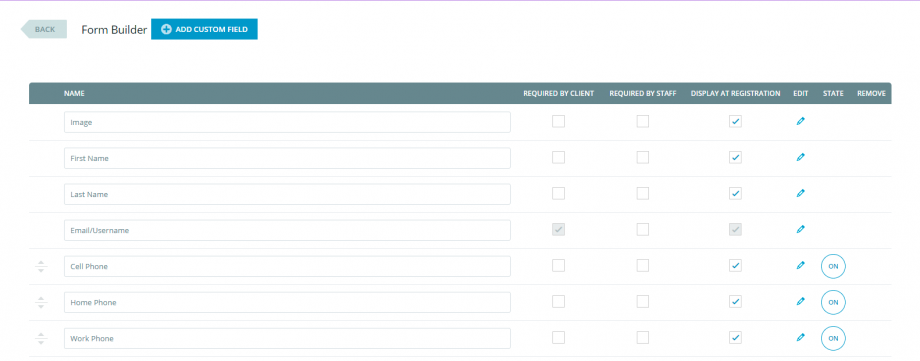Screen dimensions: 920x361
Task: Focus the First Name name field
Action: 288,158
